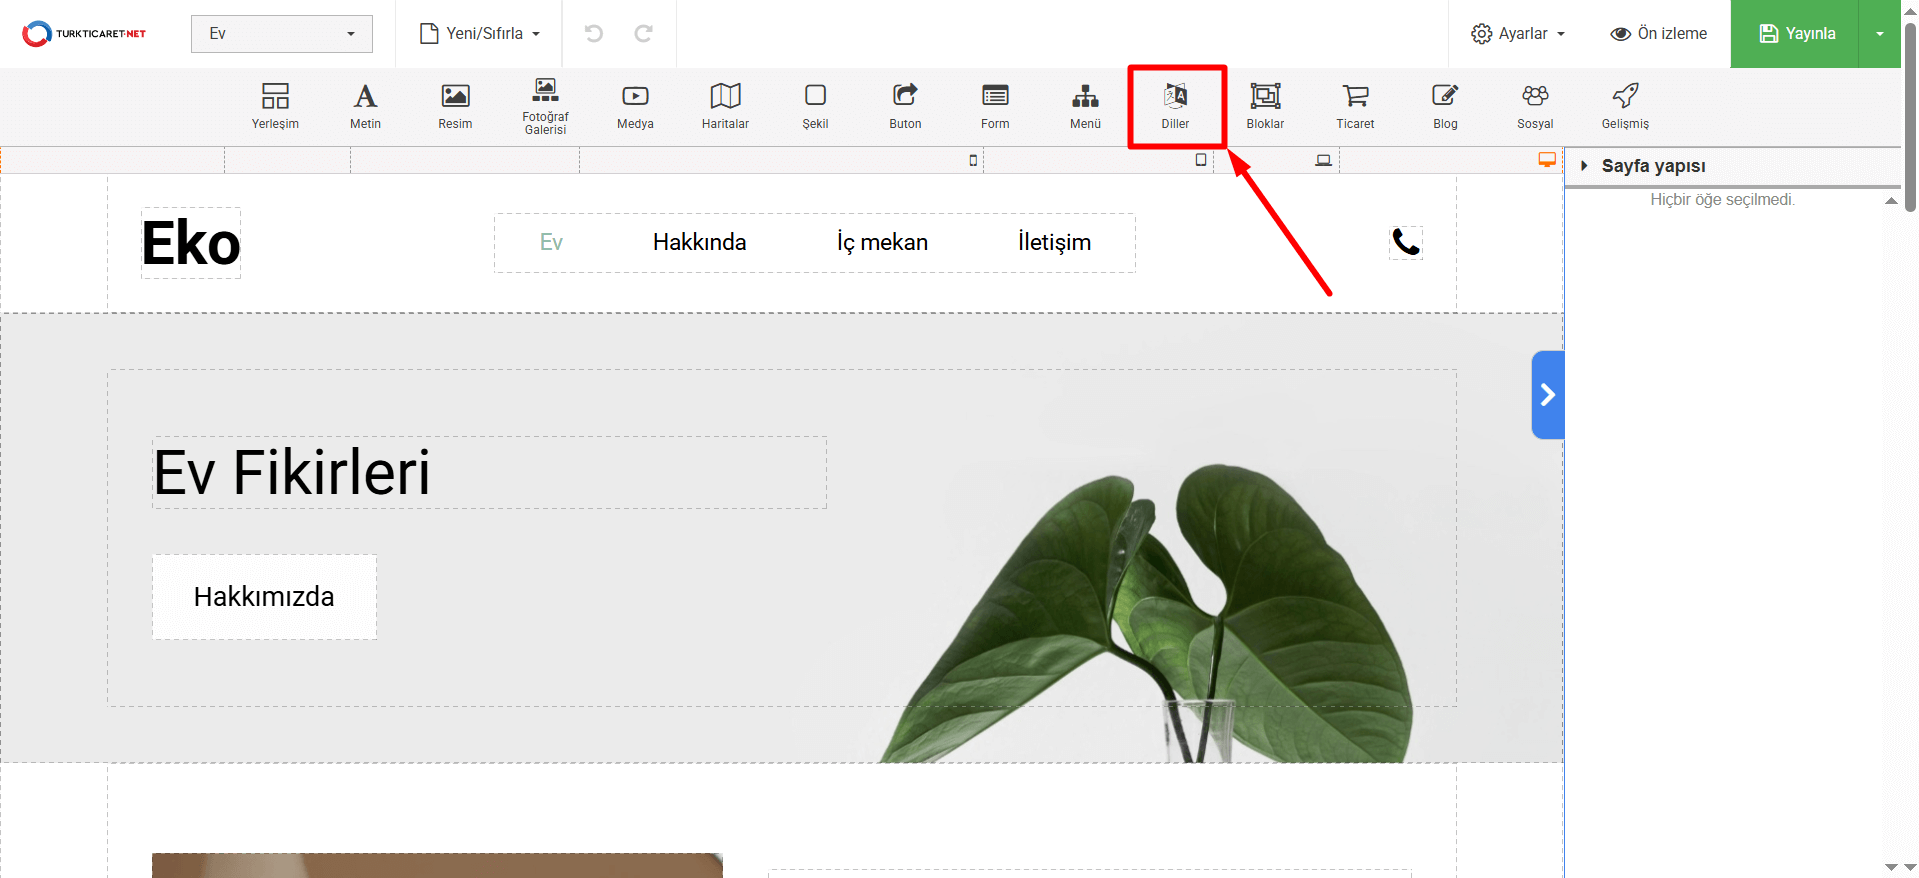Click İç mekan menu item
The image size is (1919, 878).
pyautogui.click(x=882, y=242)
